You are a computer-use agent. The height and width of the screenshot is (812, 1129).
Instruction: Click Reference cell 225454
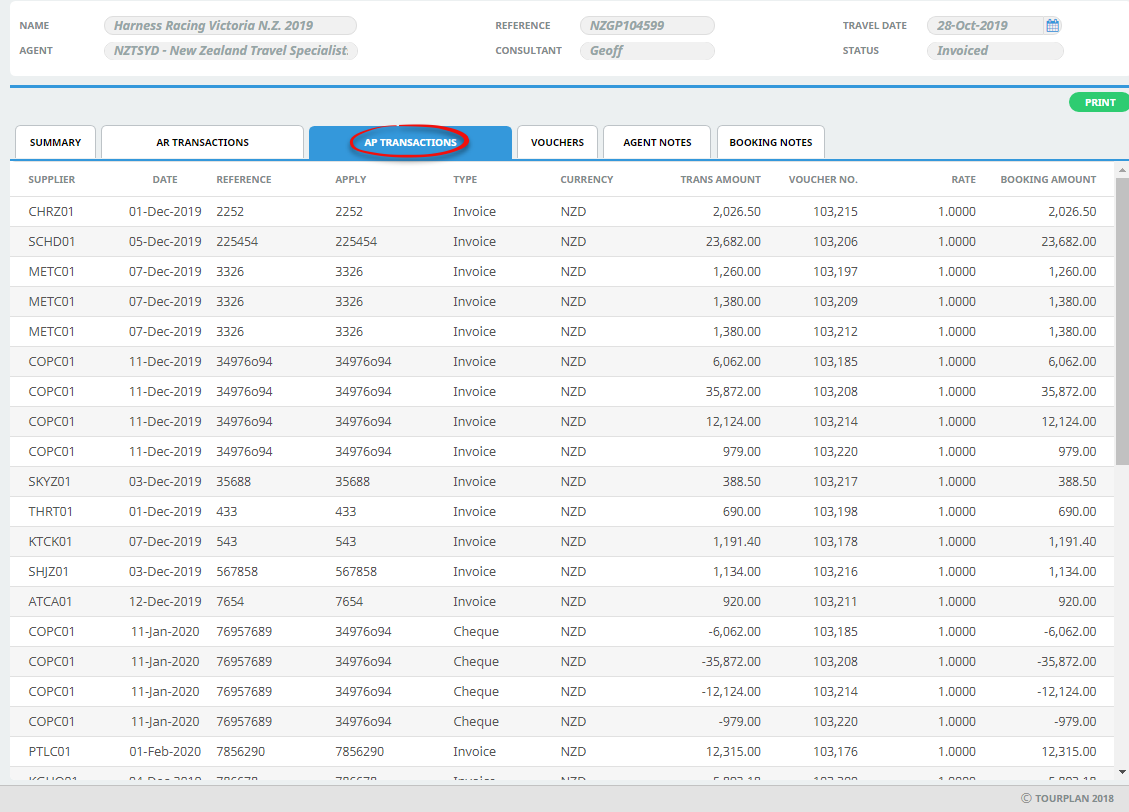coord(237,242)
